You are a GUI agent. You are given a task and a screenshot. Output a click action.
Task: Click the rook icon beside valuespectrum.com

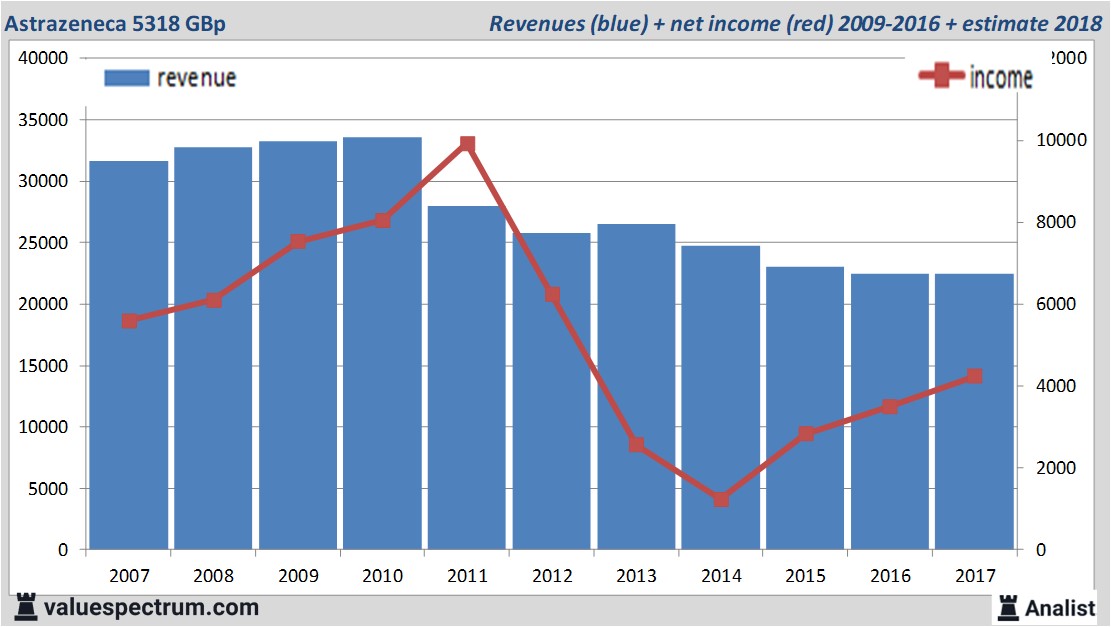click(x=26, y=606)
